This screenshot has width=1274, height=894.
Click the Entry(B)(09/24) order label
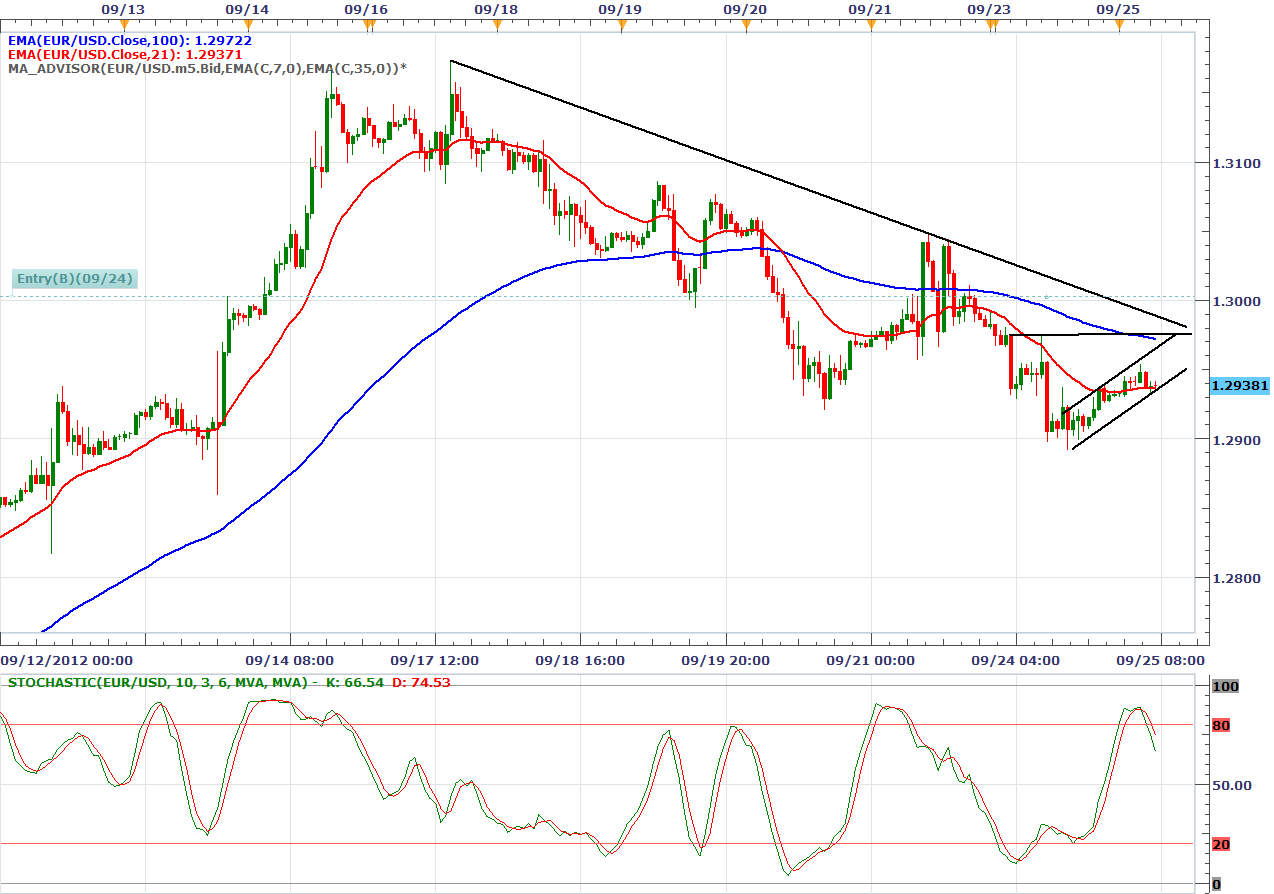76,279
